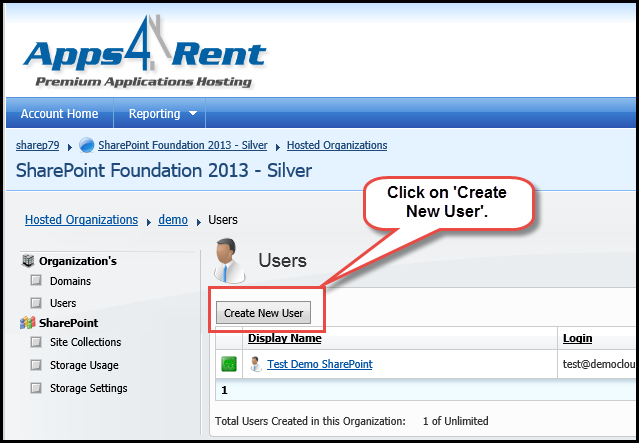Click the square bullet next to Site Collections
Viewport: 639px width, 443px height.
36,342
